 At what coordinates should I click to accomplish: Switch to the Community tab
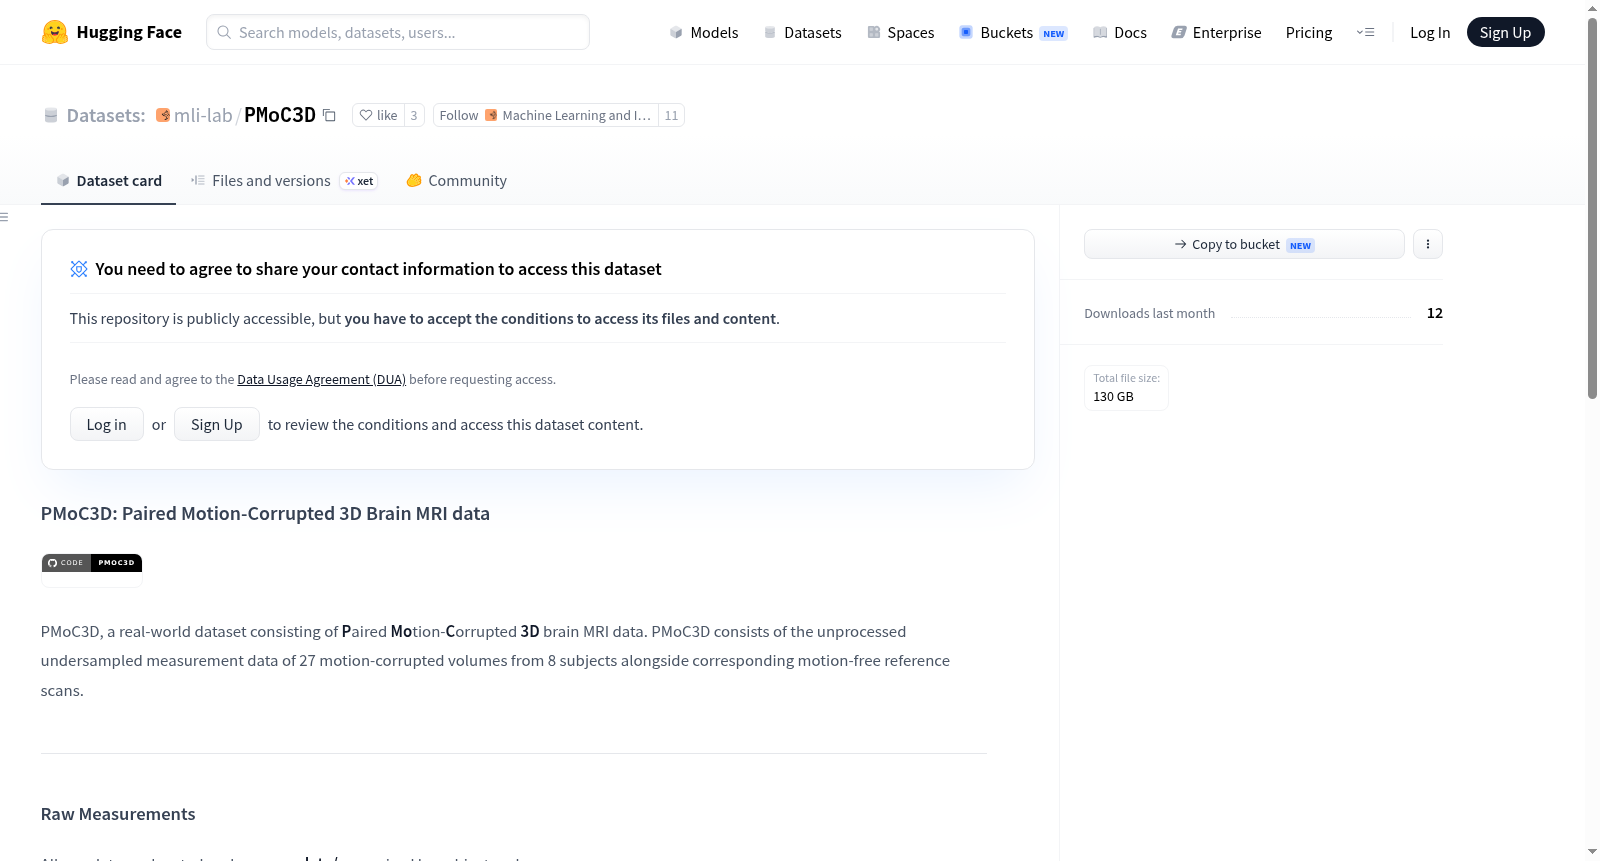tap(457, 181)
